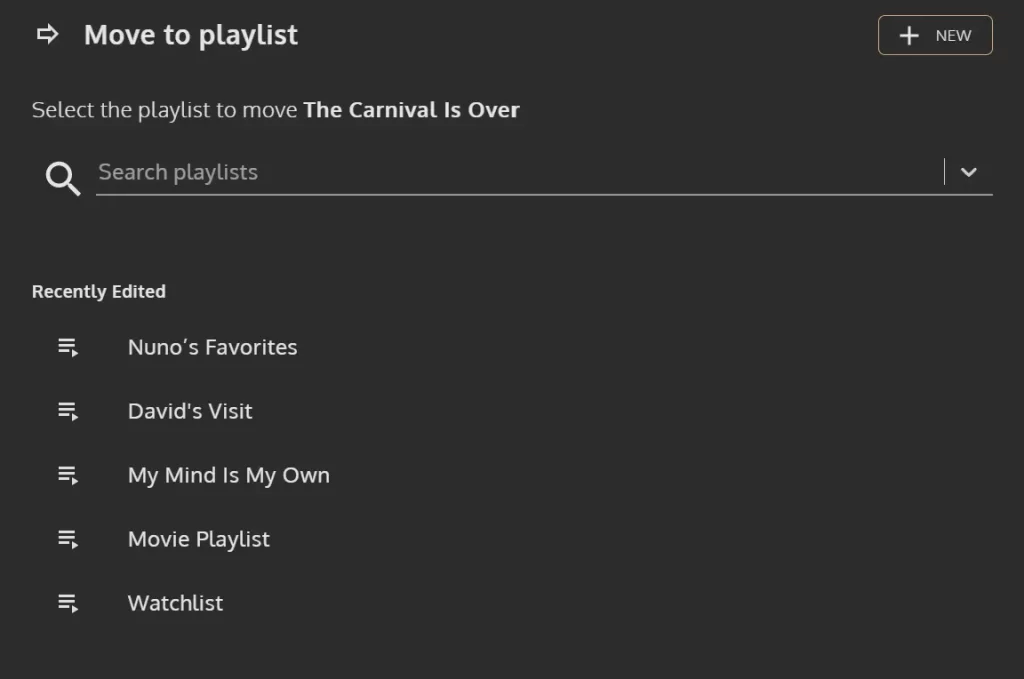Create a new playlist with the NEW button

coord(935,35)
